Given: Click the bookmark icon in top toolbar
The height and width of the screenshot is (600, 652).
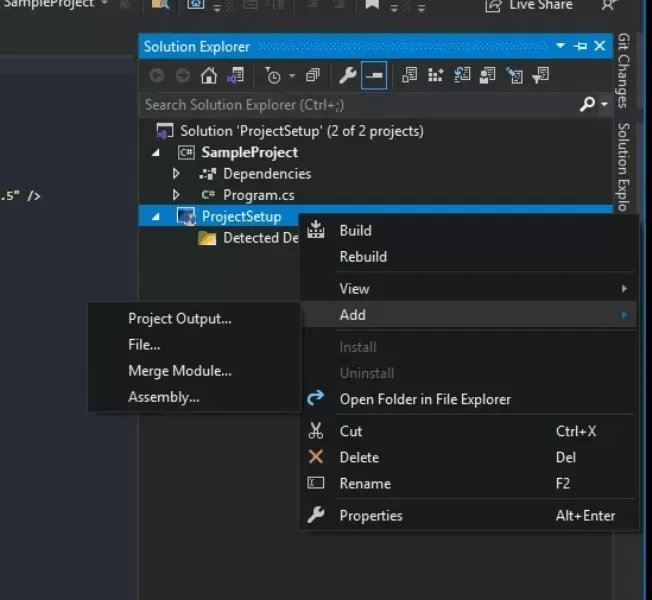Looking at the screenshot, I should (x=372, y=4).
